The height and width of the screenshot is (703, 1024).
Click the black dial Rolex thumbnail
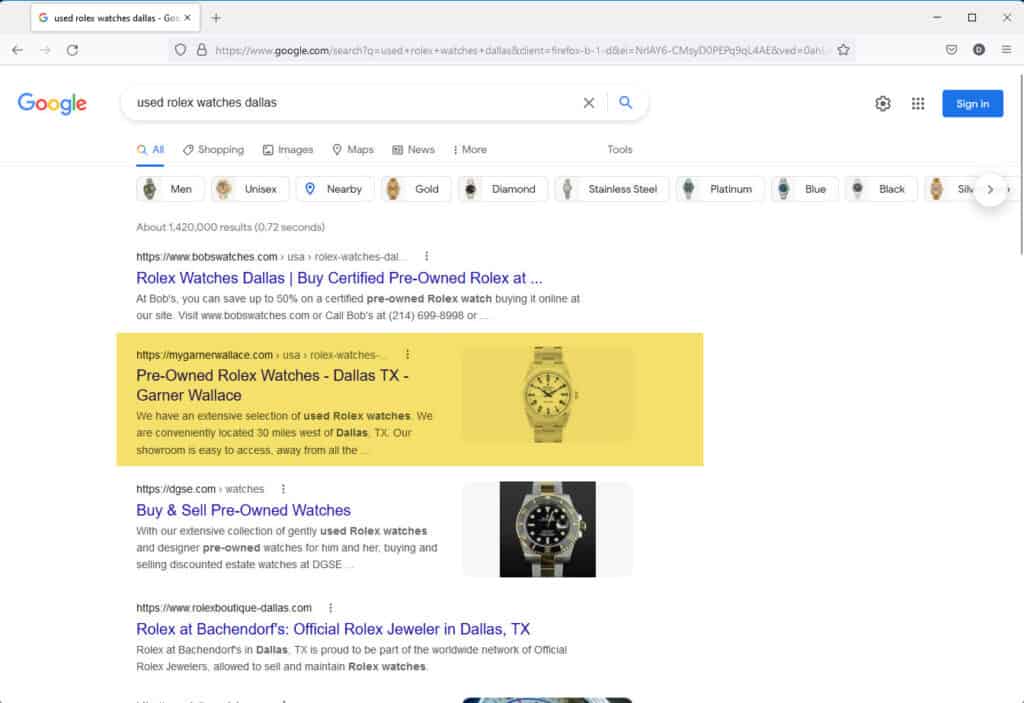pyautogui.click(x=547, y=529)
